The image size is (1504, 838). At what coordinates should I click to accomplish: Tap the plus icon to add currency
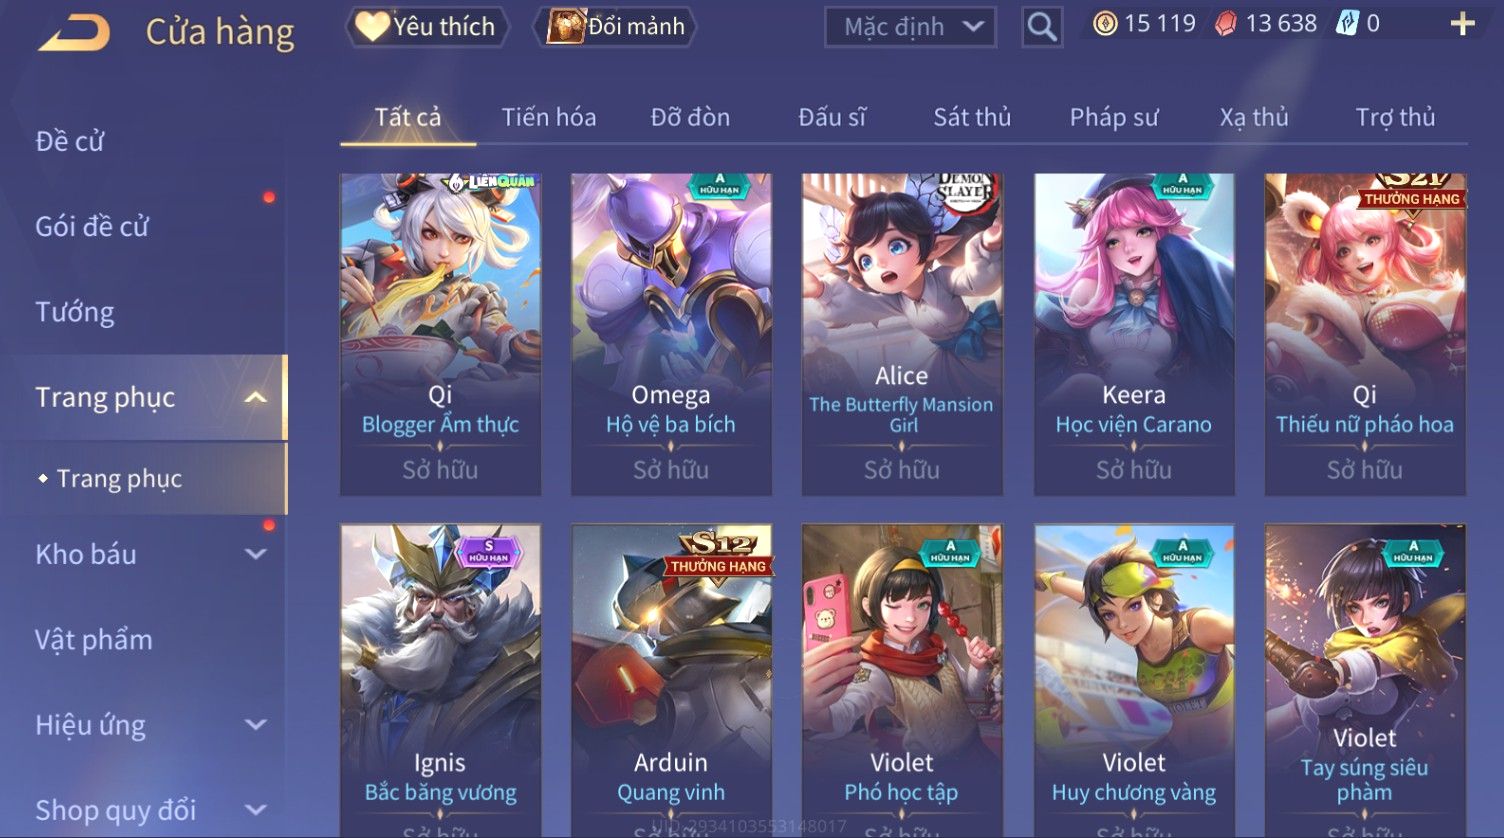tap(1462, 24)
